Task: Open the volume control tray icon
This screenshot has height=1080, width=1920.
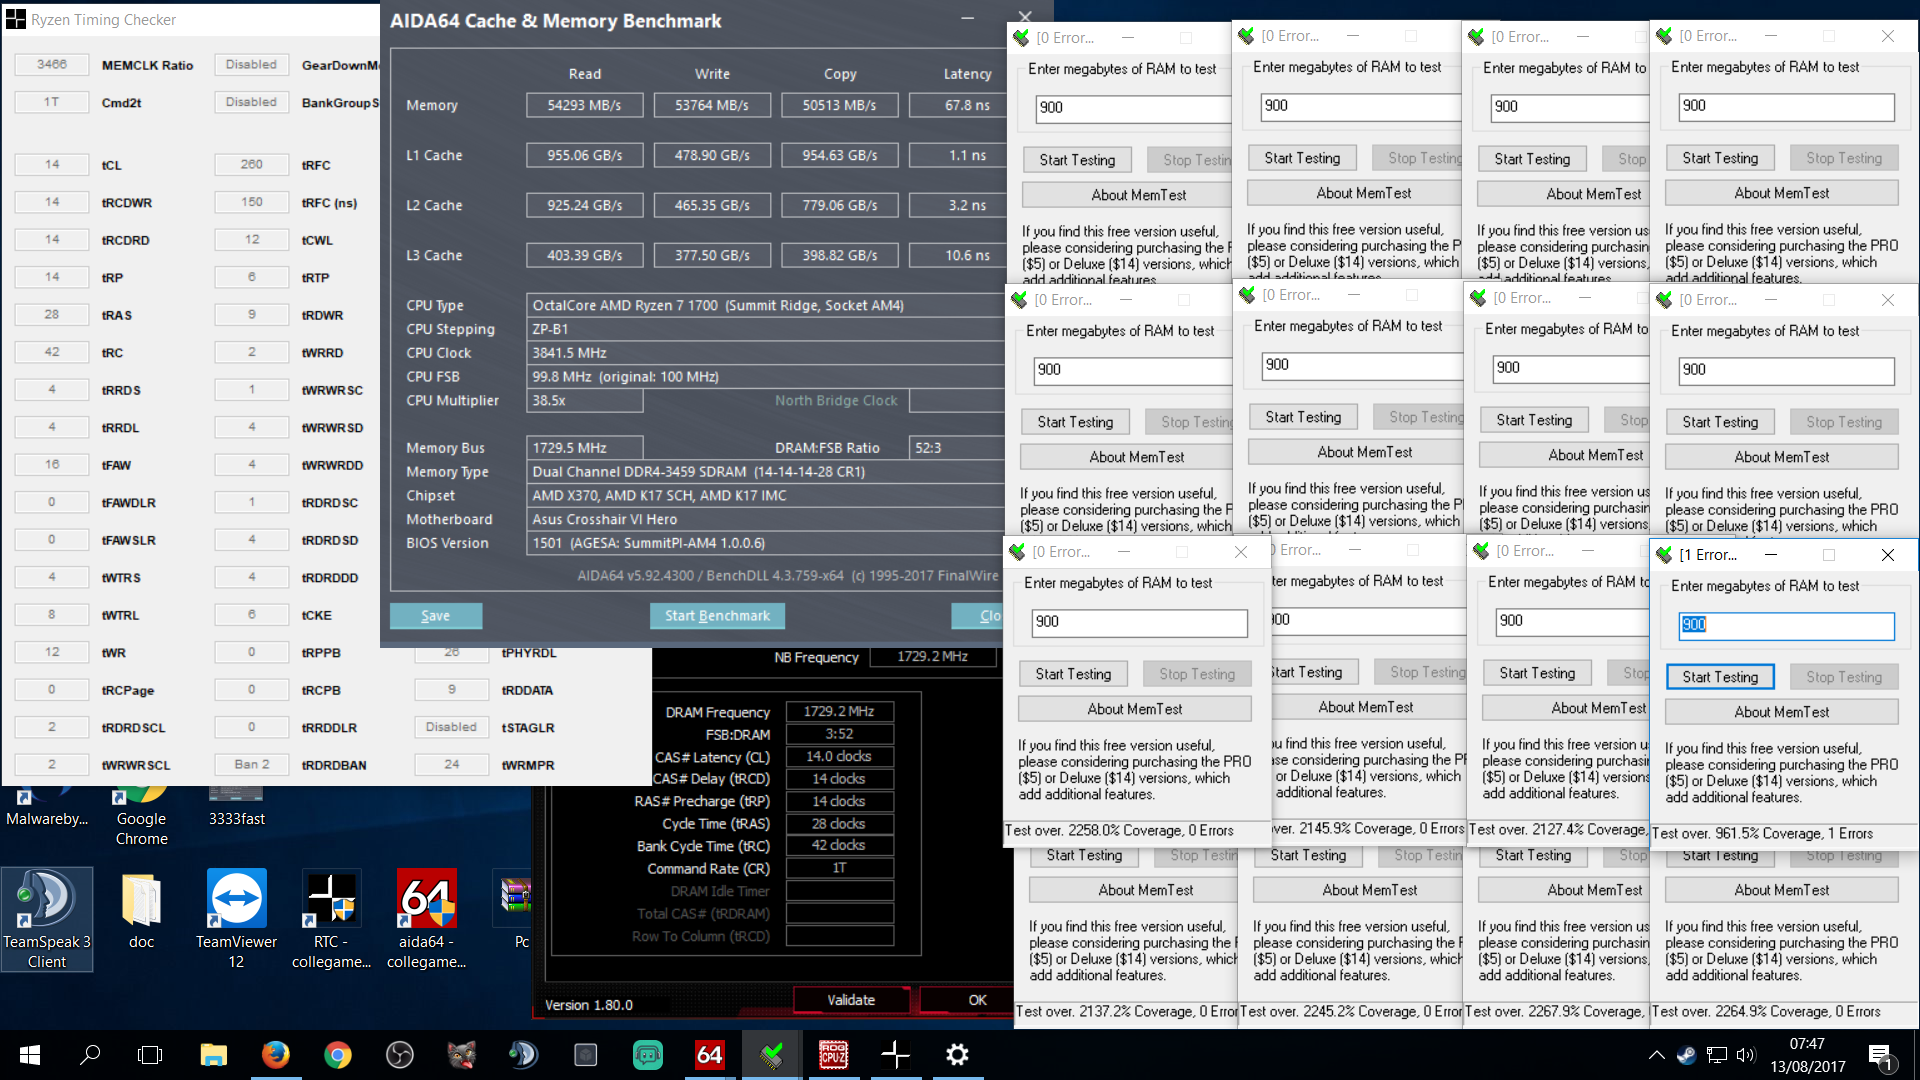Action: (x=1746, y=1055)
